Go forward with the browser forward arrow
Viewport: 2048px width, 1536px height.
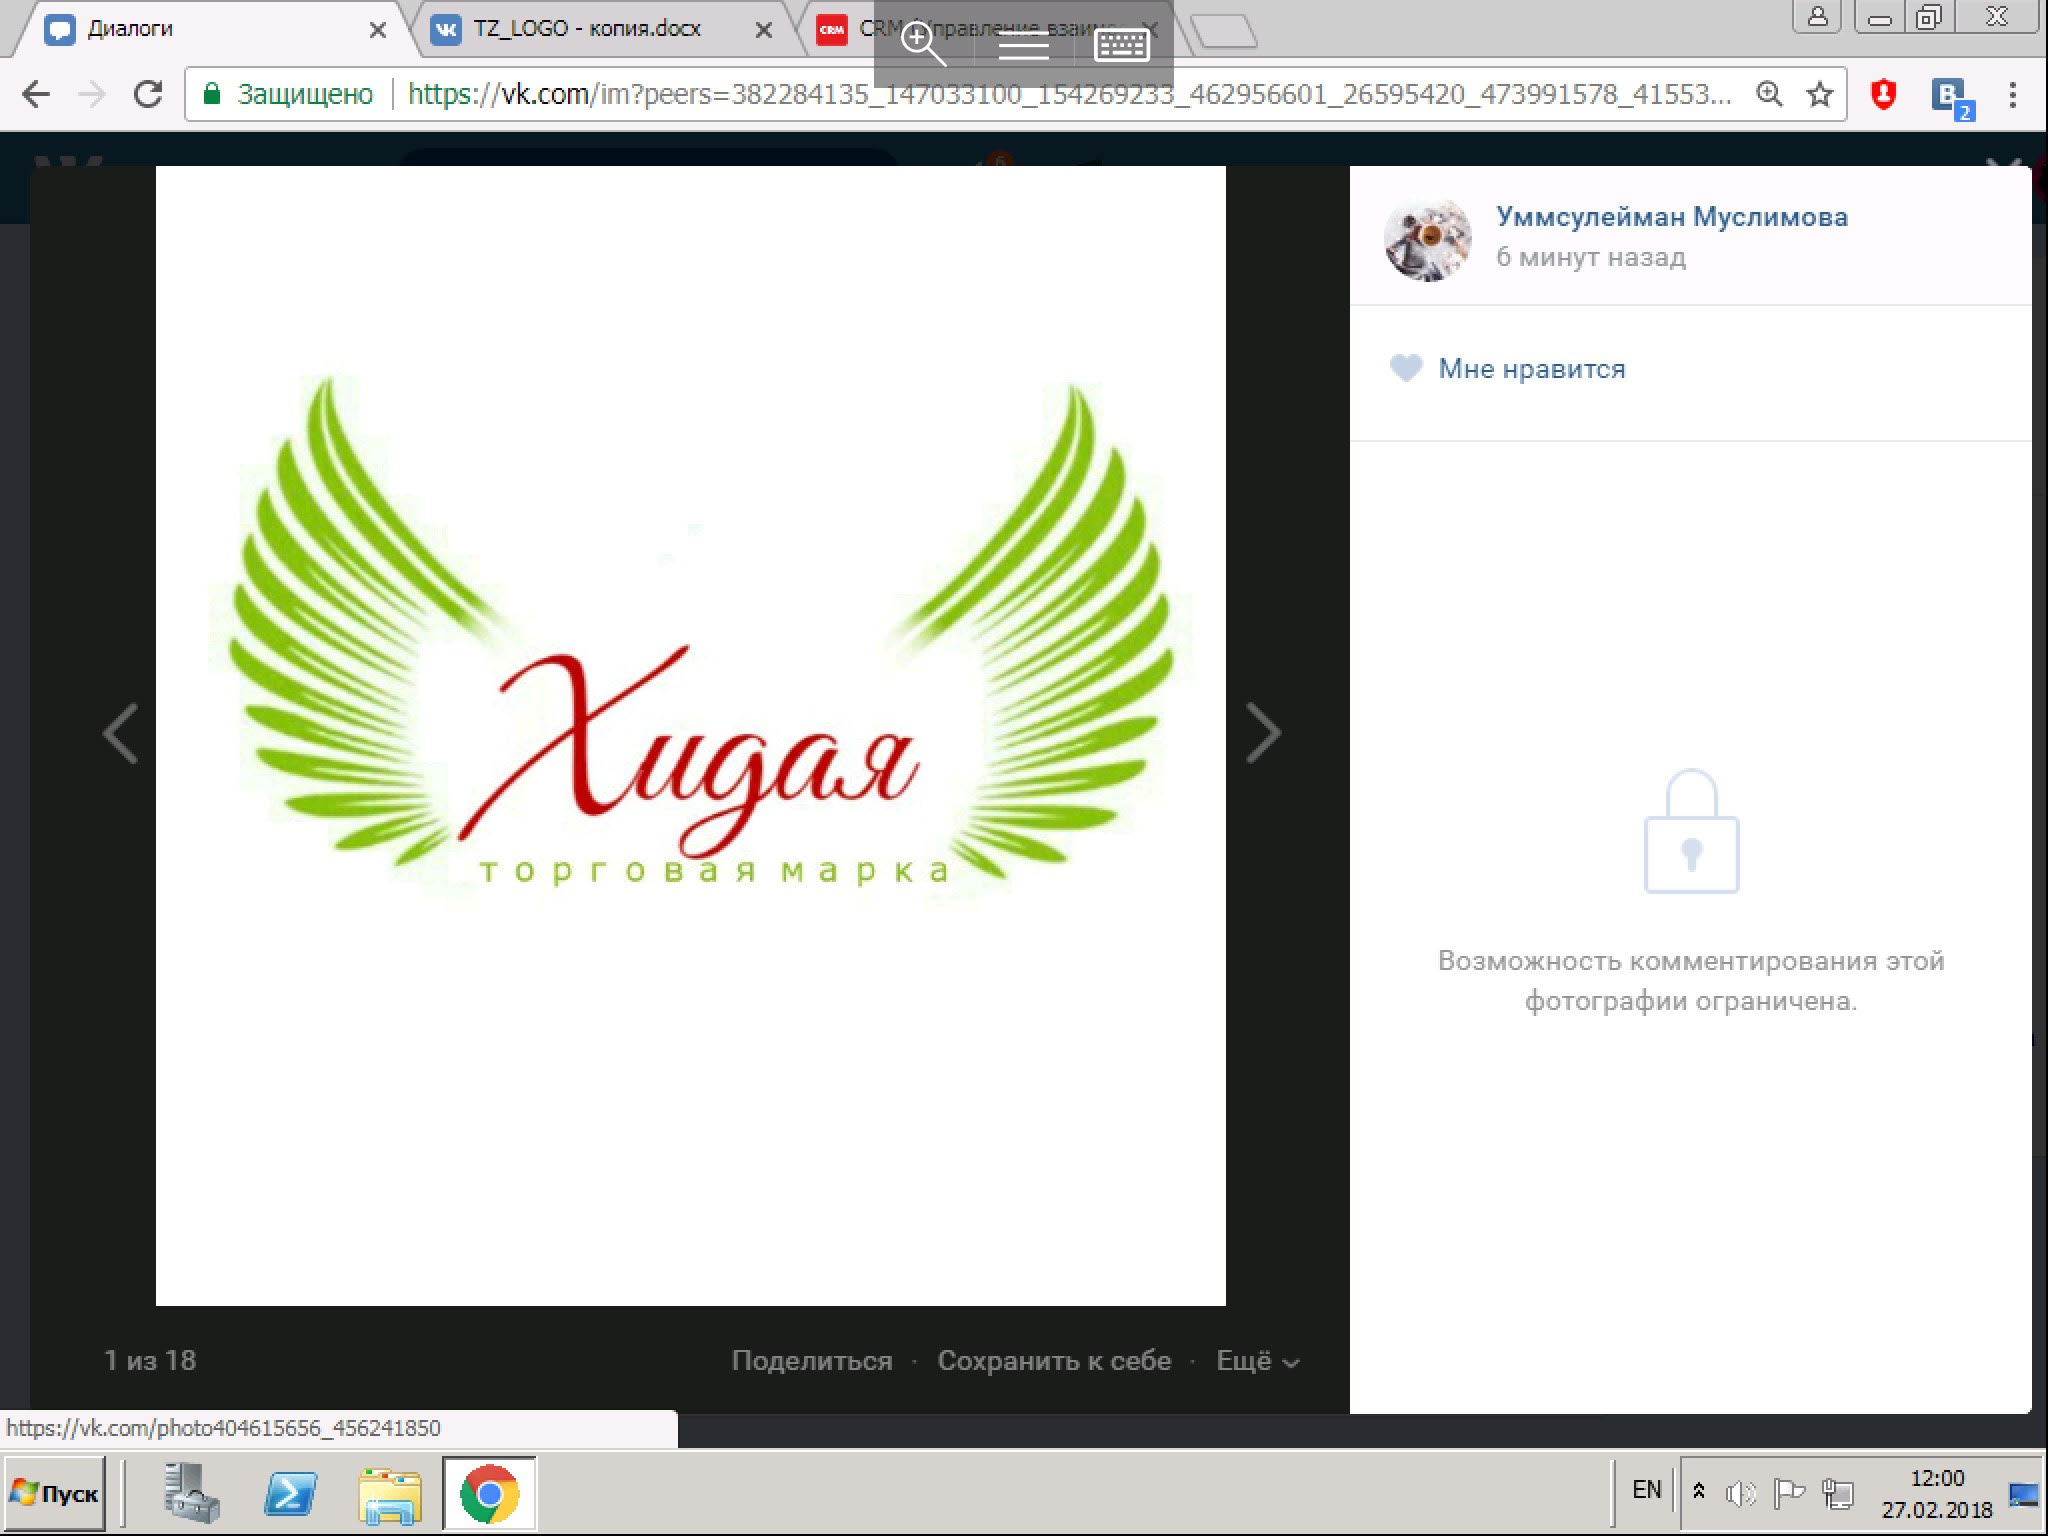pos(92,95)
